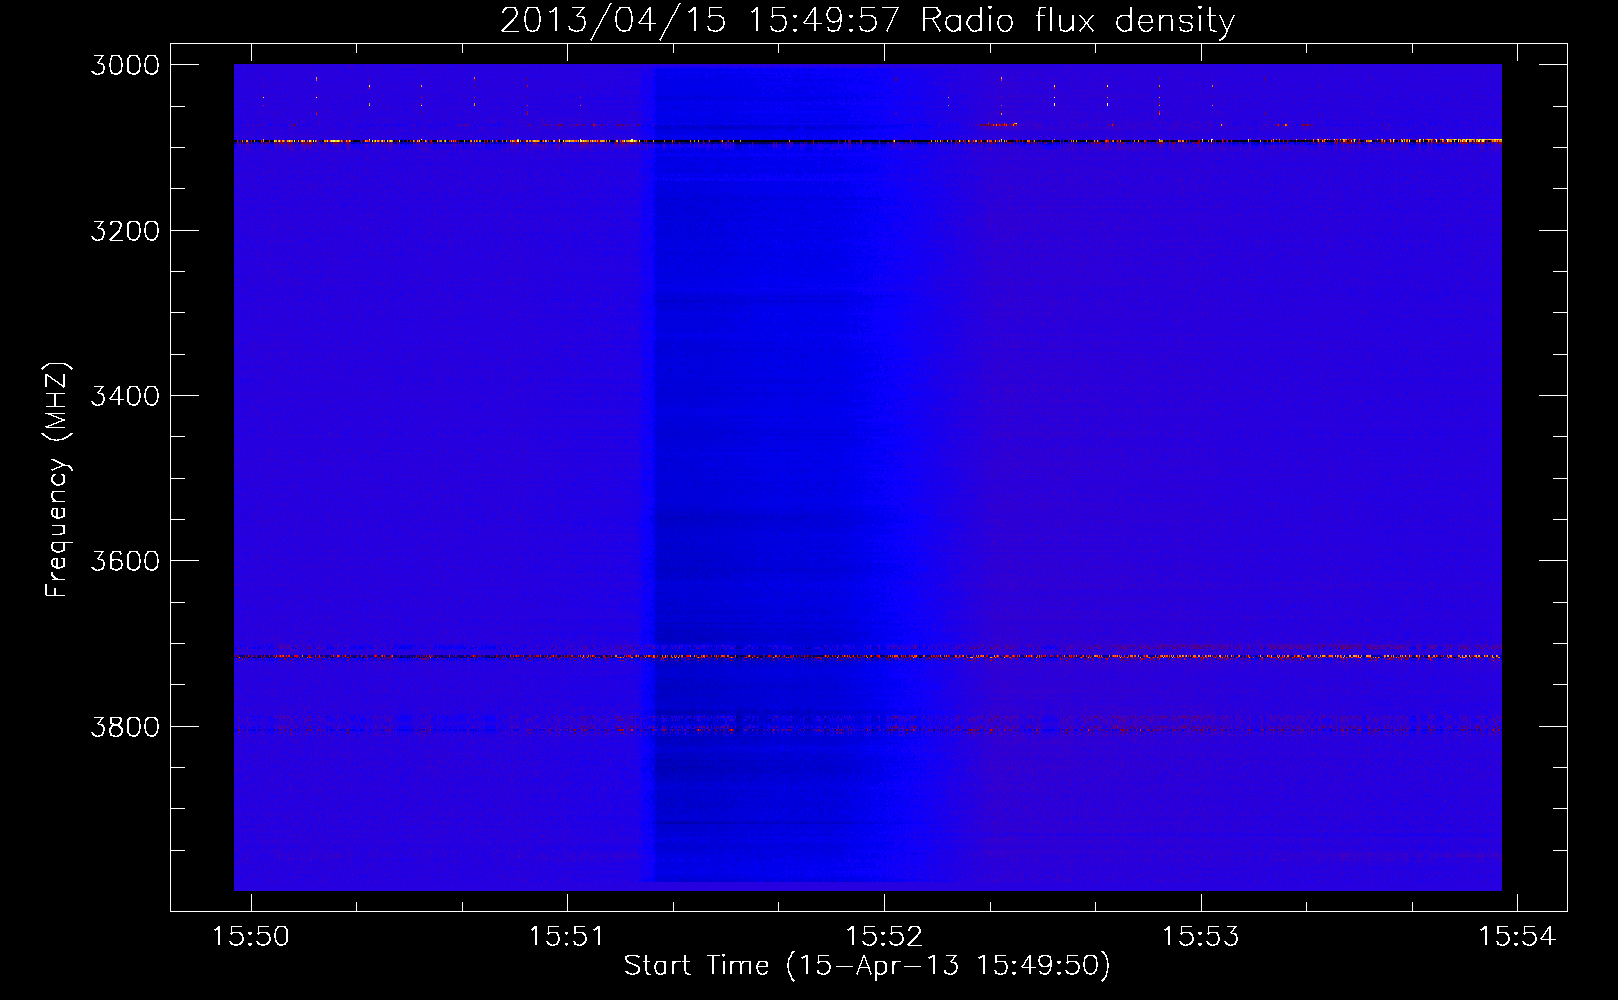
Task: Click the 15:51 time tick label
Action: pos(567,937)
